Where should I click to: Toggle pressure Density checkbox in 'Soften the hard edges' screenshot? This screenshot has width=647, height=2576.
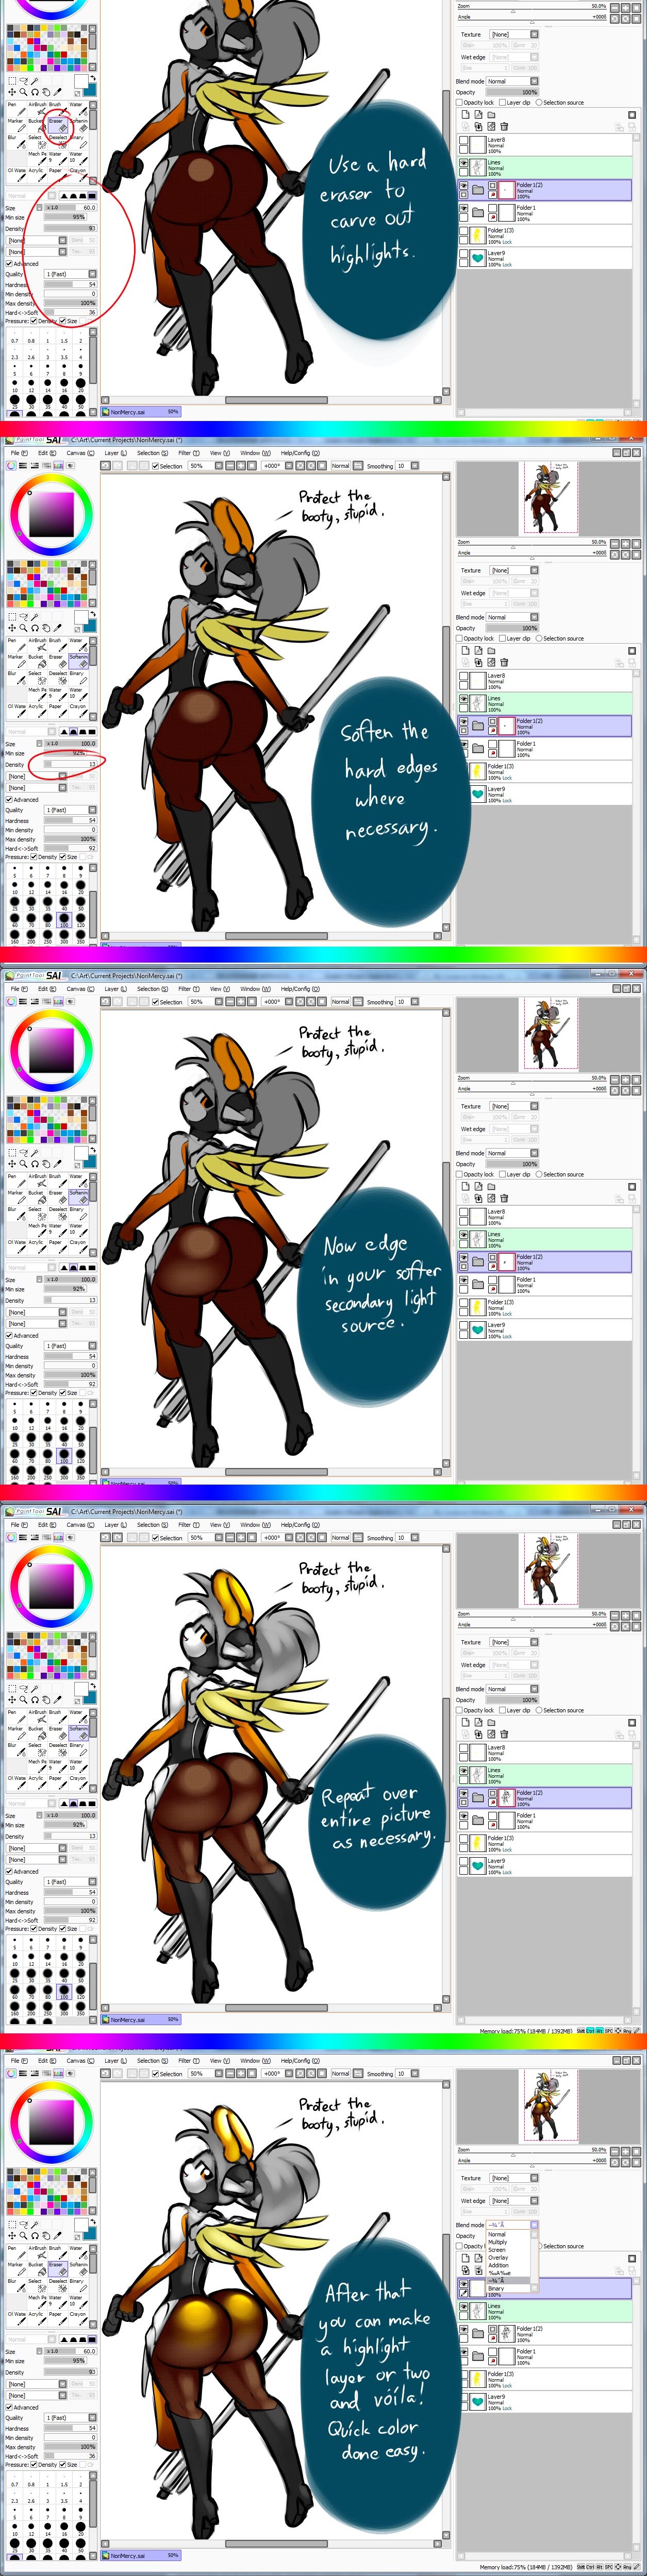click(x=34, y=857)
